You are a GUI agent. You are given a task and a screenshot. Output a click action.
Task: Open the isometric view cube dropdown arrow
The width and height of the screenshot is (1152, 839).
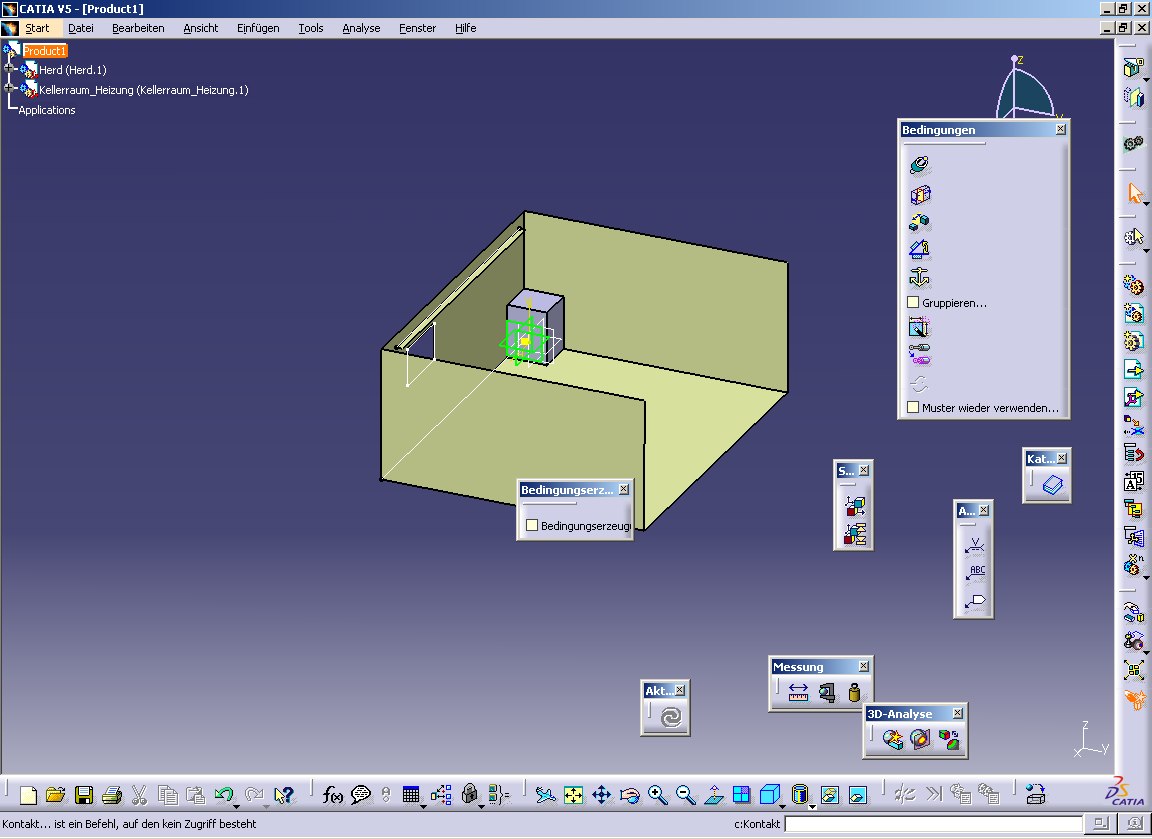click(782, 807)
